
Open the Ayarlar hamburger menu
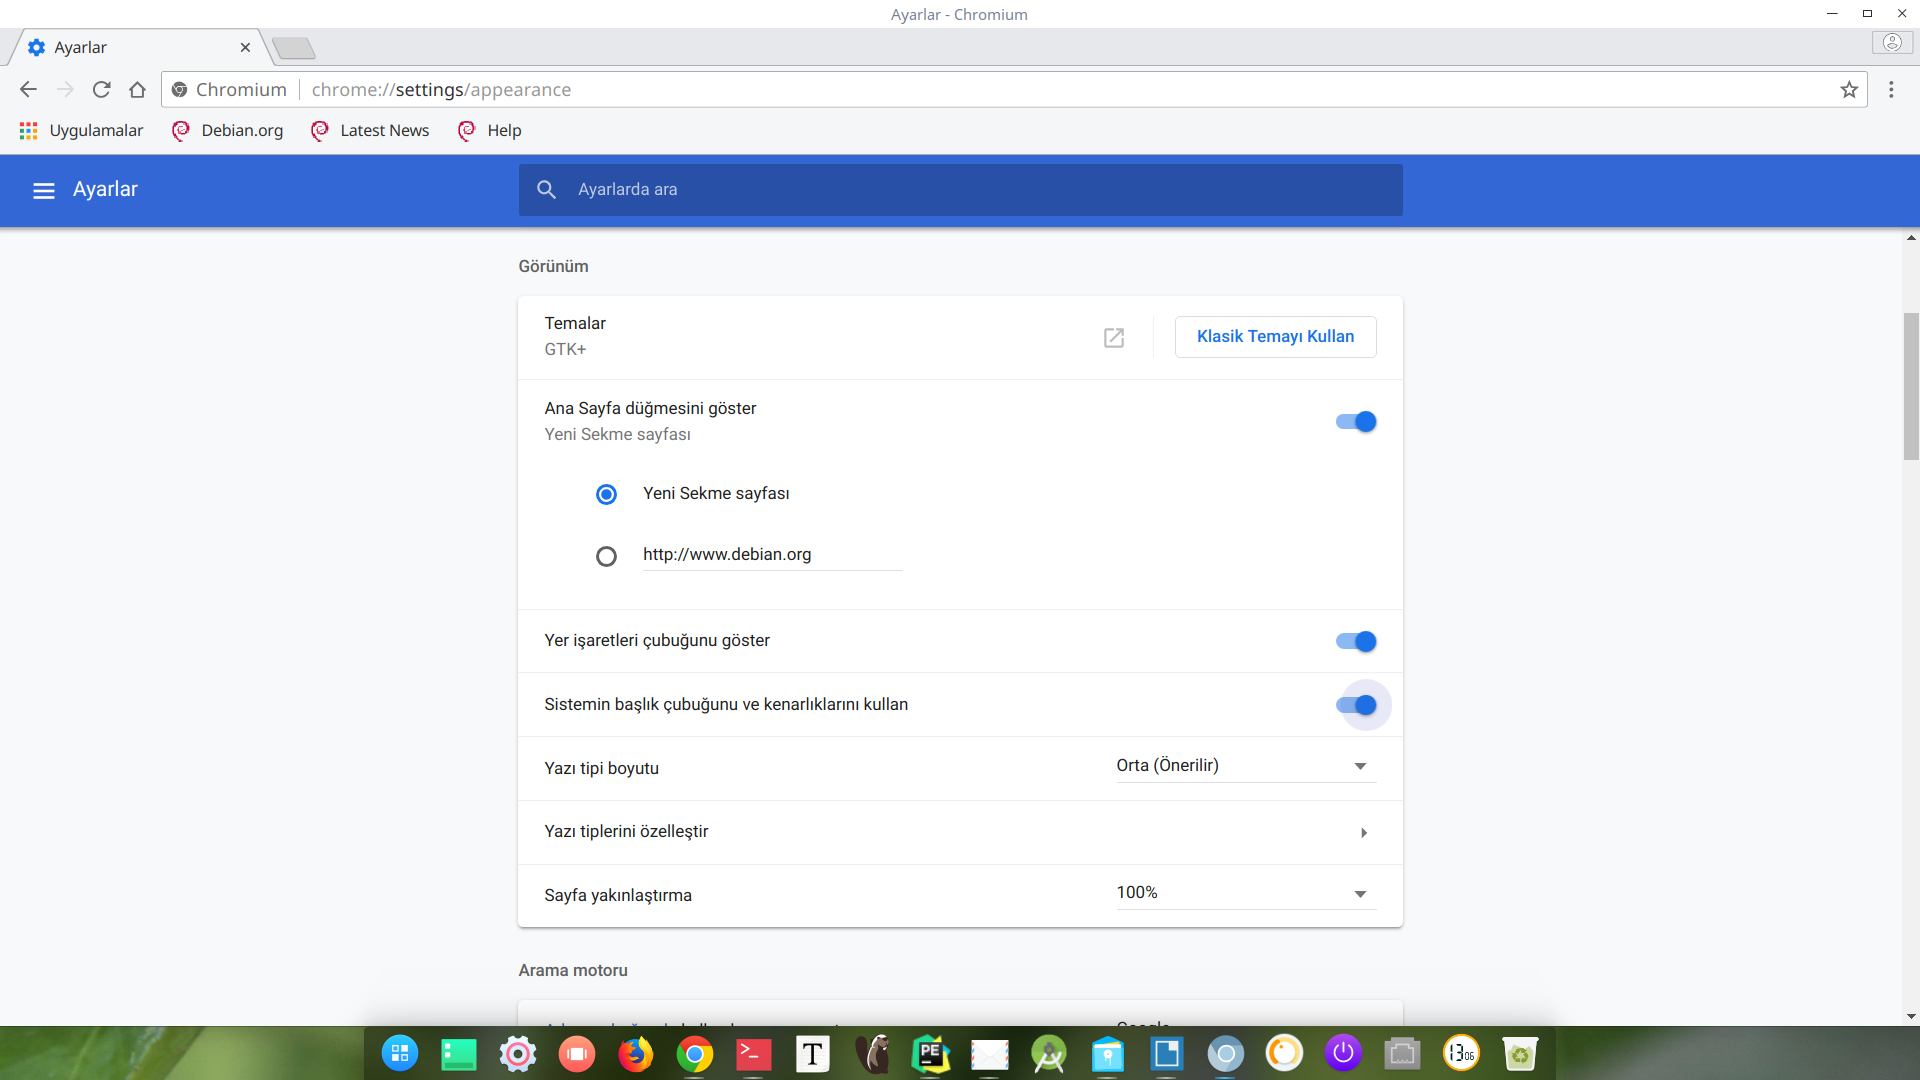tap(43, 190)
